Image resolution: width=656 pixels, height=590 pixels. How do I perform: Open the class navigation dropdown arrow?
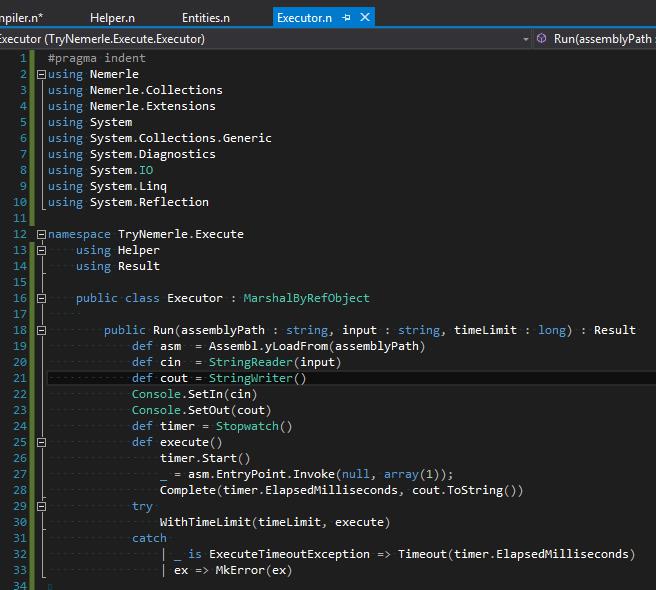click(x=526, y=39)
